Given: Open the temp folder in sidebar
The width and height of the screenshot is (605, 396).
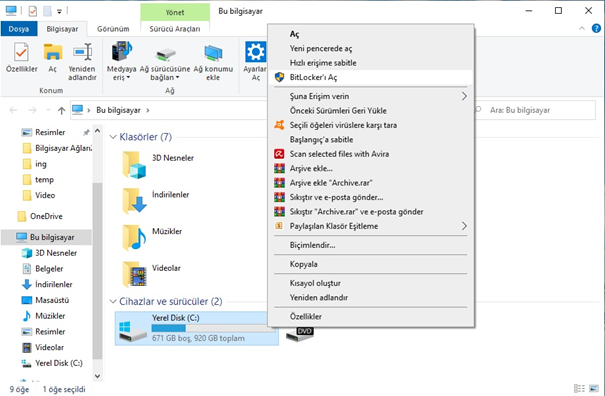Looking at the screenshot, I should click(x=38, y=180).
